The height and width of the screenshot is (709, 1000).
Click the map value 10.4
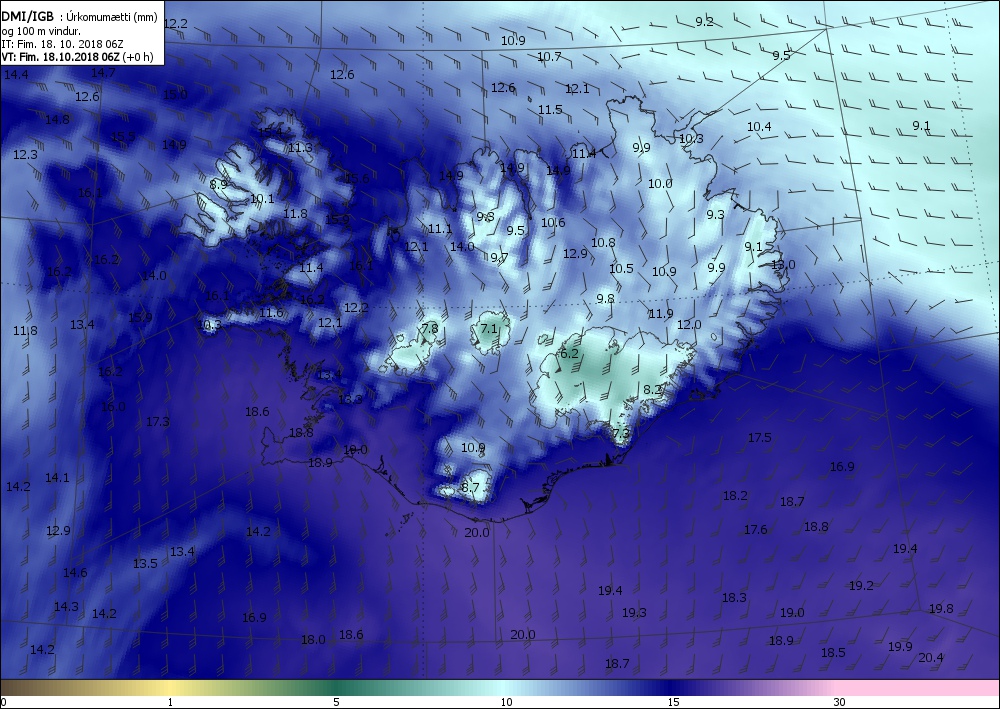tap(759, 127)
